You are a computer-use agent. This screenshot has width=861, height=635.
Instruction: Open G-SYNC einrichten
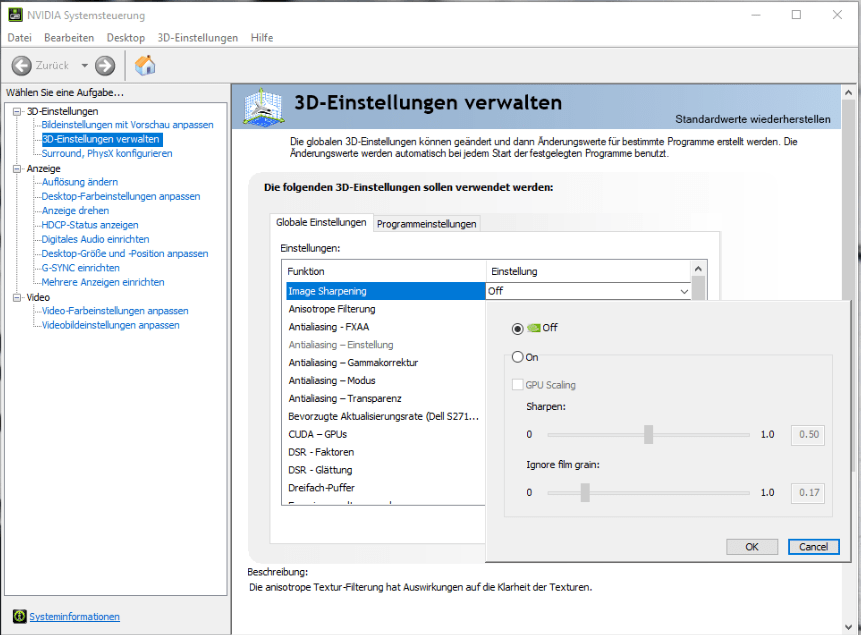[81, 268]
